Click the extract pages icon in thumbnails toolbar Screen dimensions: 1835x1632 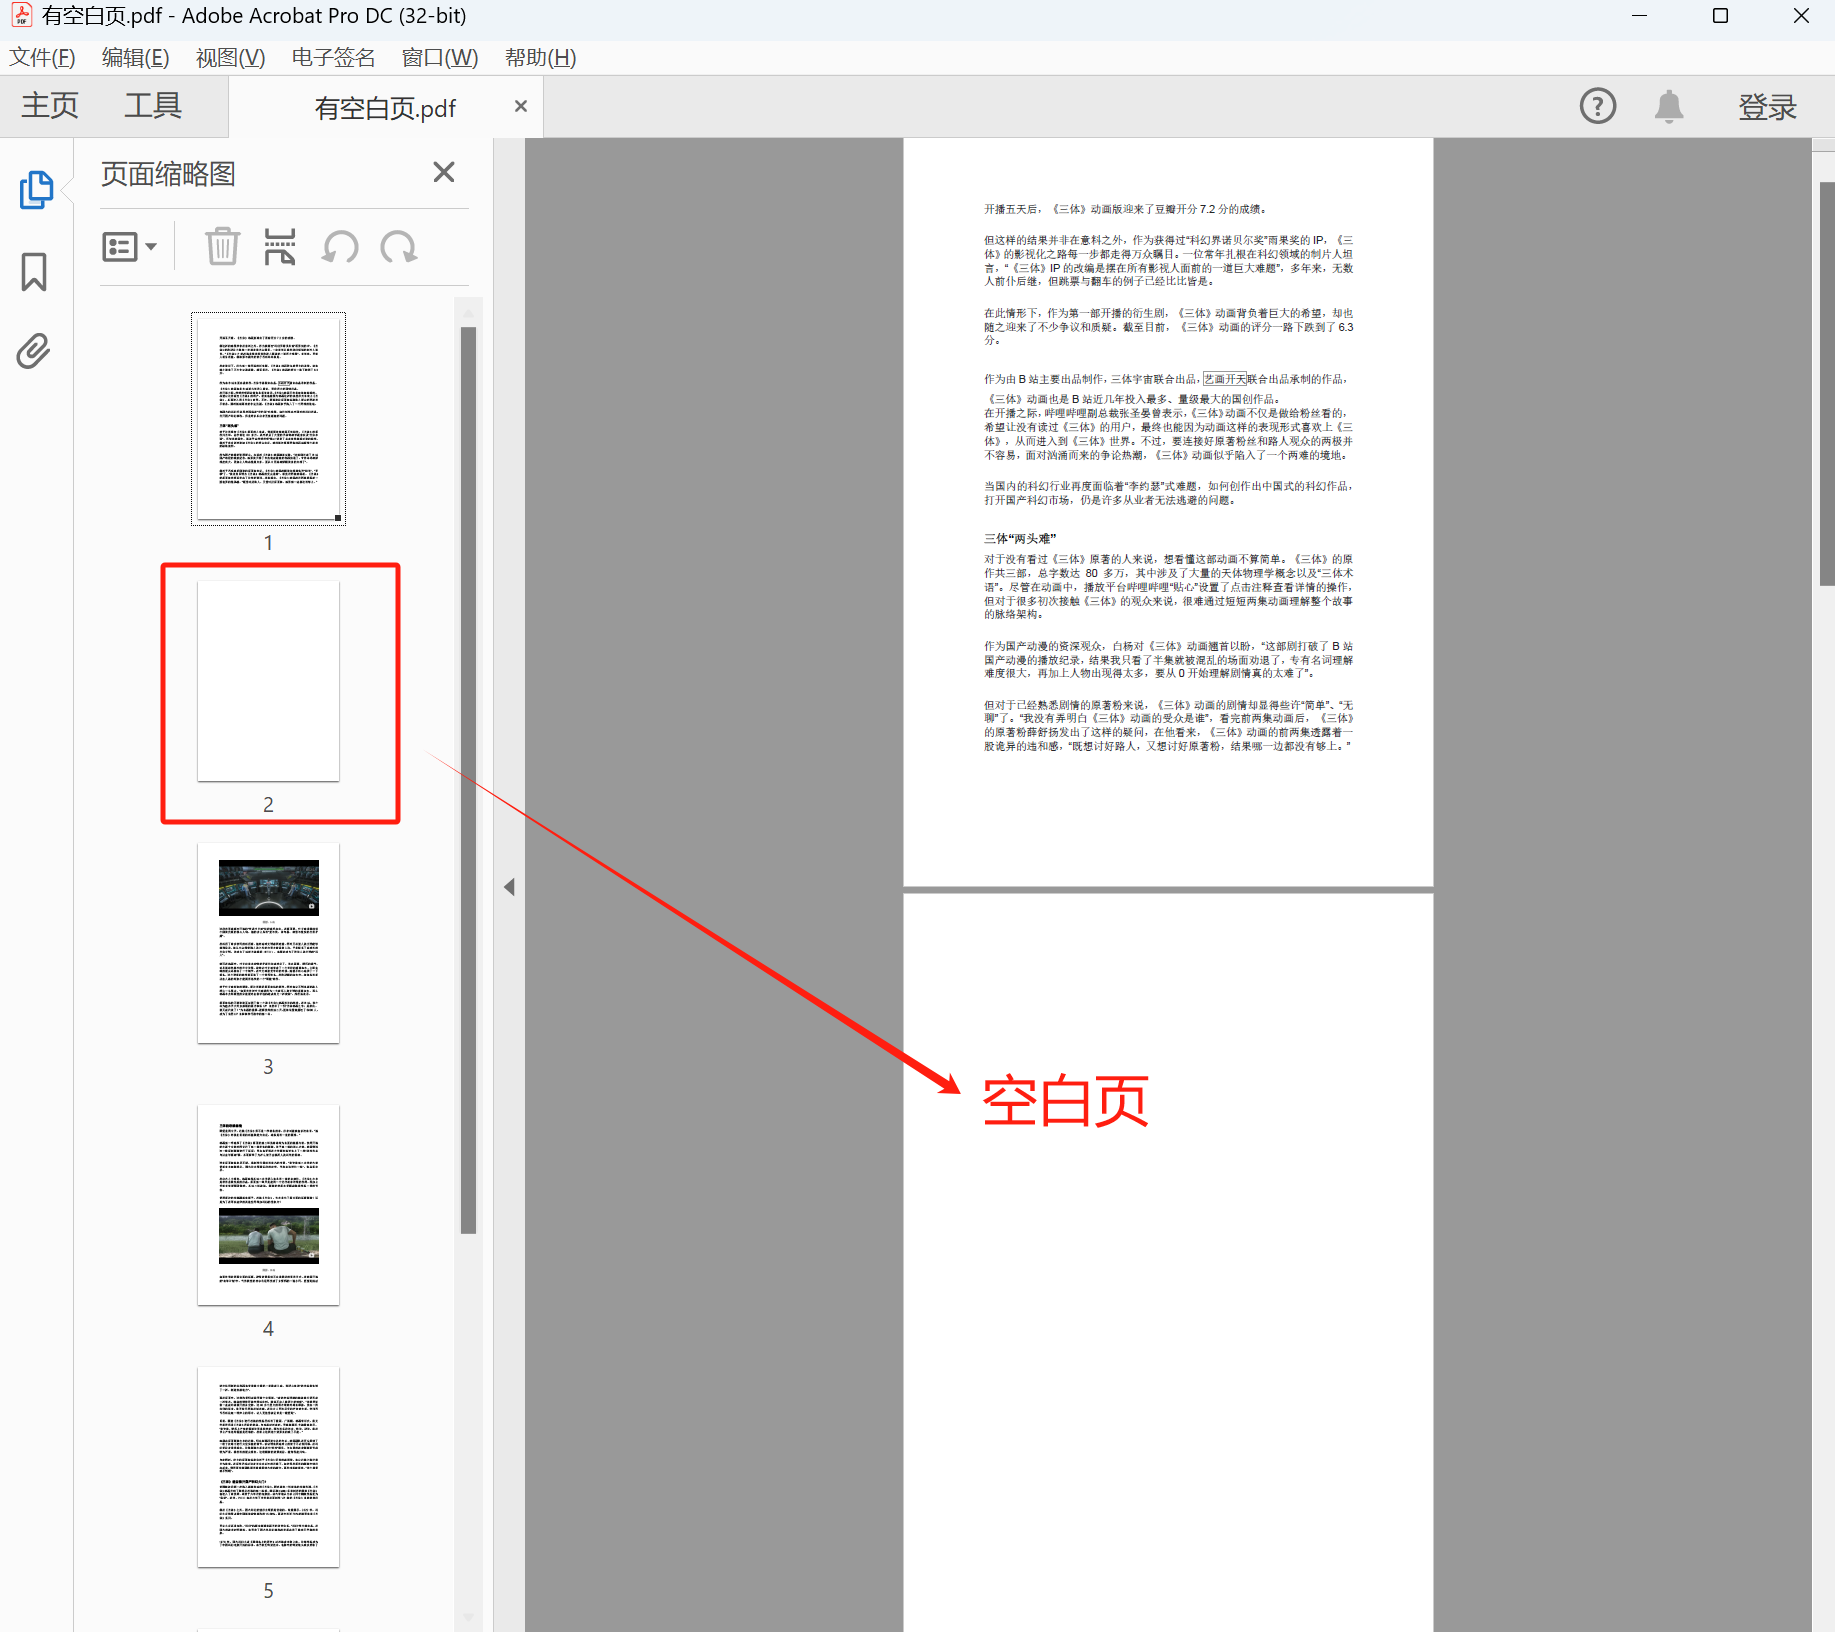click(280, 246)
